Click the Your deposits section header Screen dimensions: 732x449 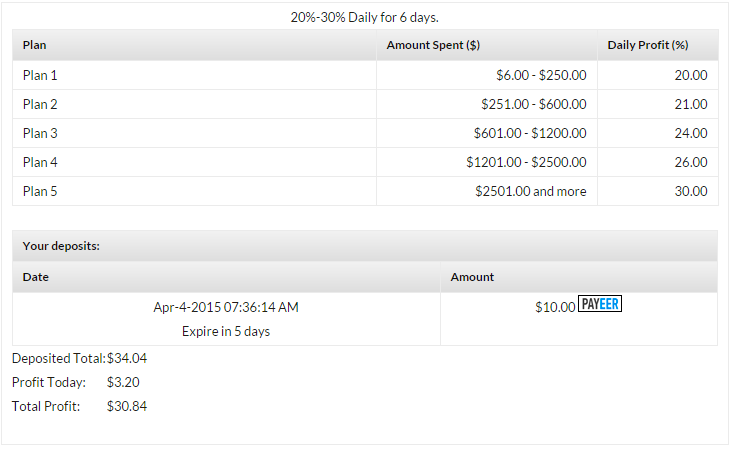pos(61,245)
